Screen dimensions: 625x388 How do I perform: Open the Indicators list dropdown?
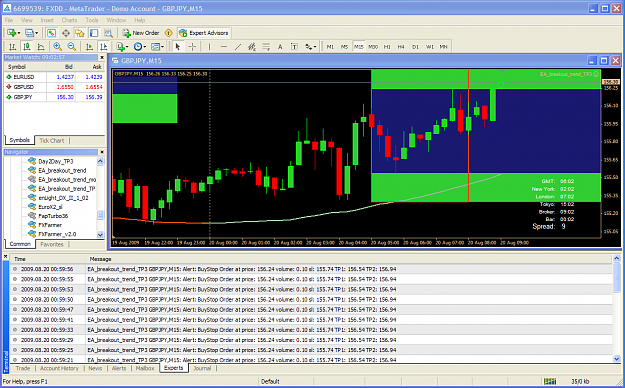(x=122, y=47)
